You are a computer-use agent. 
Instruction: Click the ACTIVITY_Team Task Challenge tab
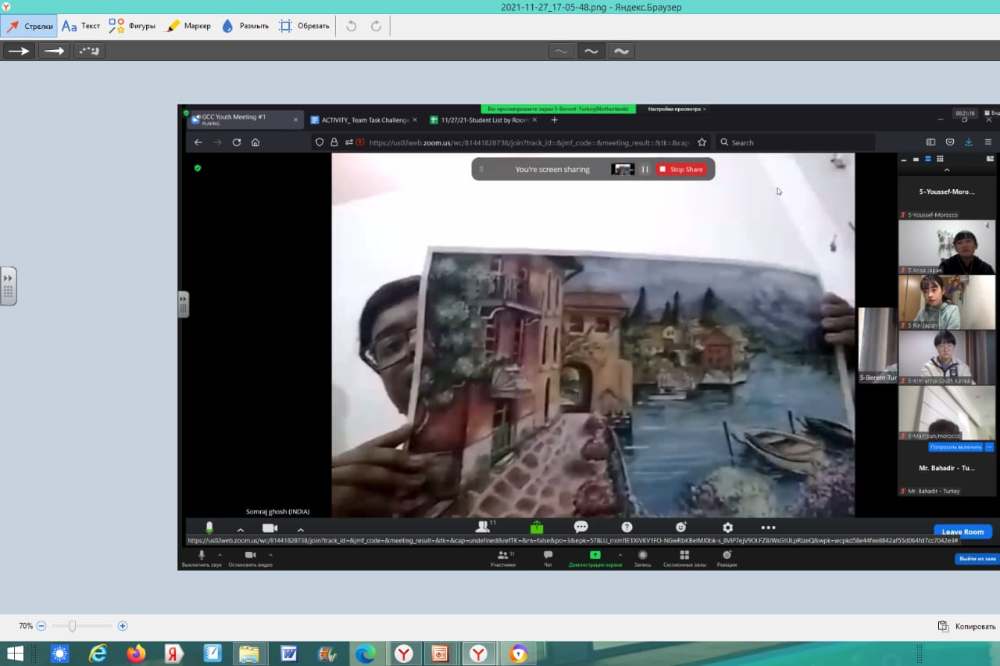point(363,120)
